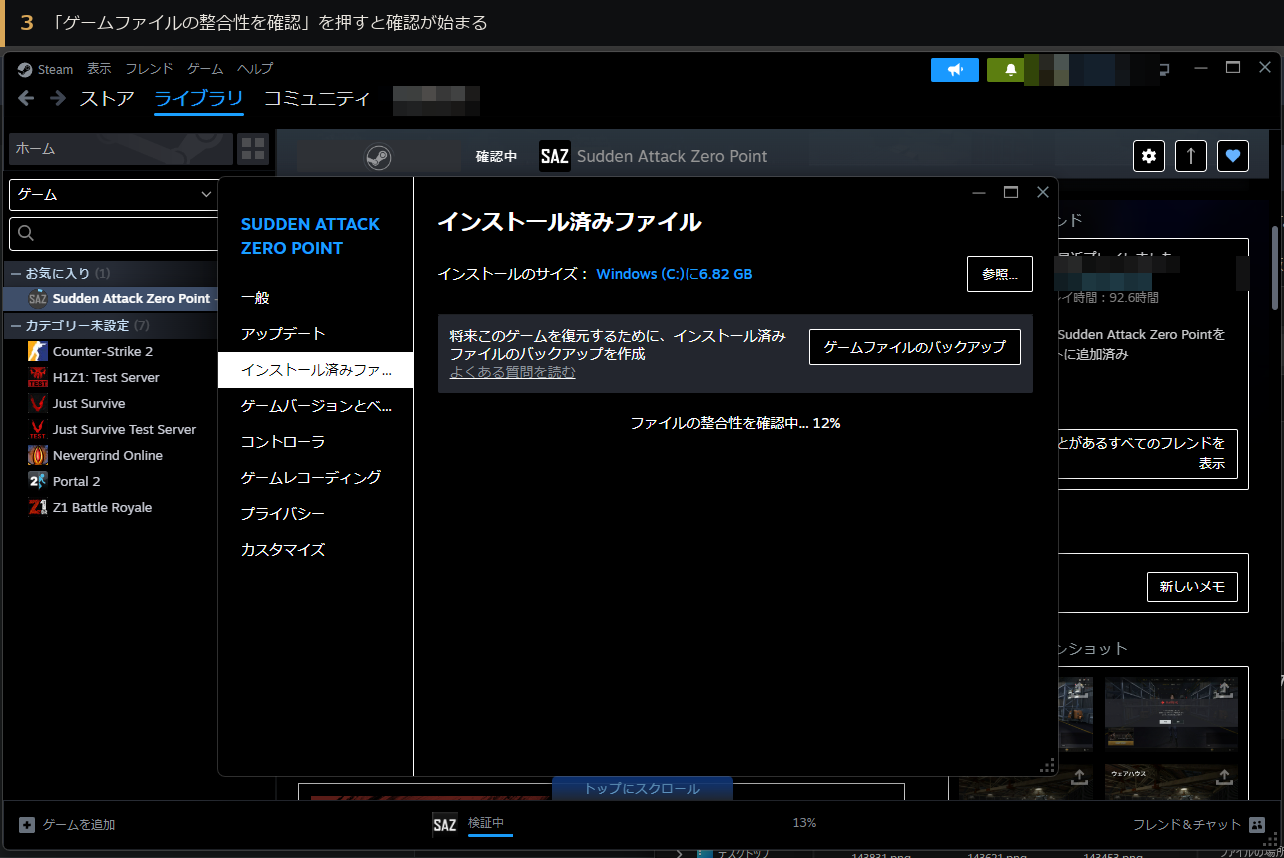1284x858 pixels.
Task: Click the Steam logo in the menu bar
Action: [x=25, y=69]
